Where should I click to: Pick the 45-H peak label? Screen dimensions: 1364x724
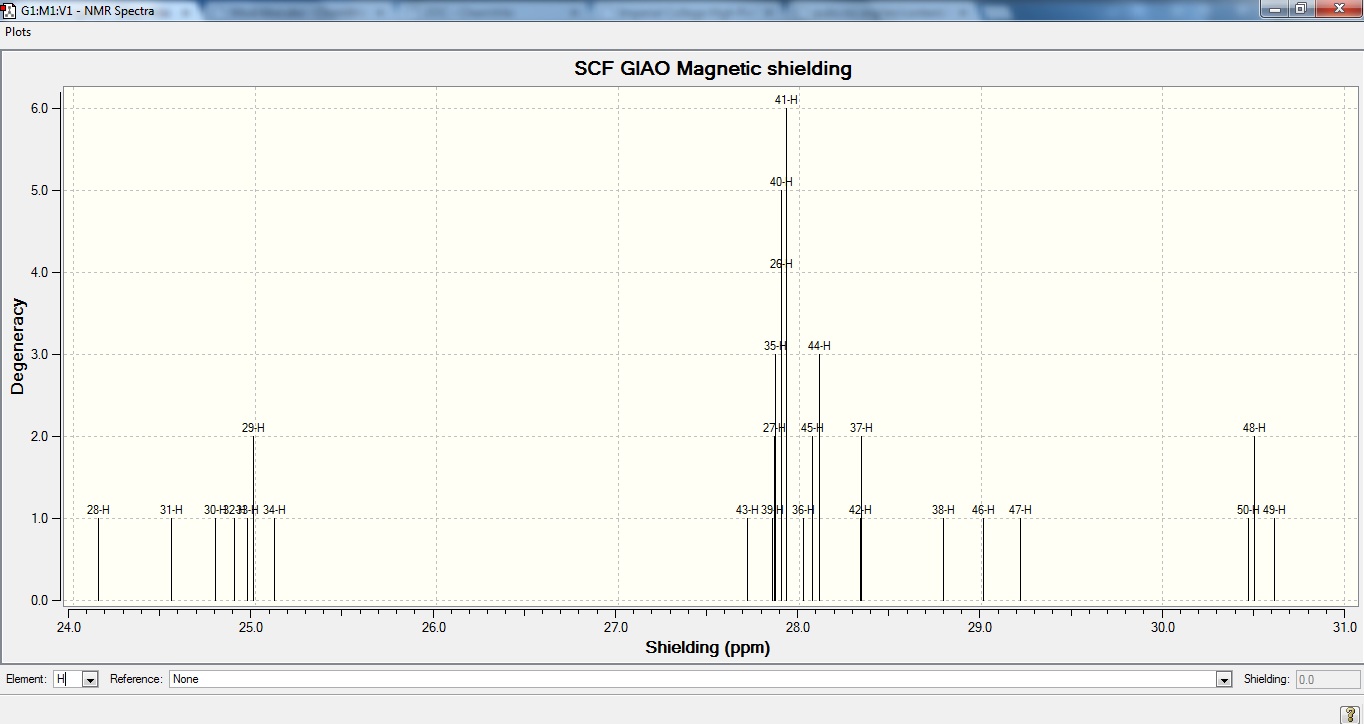click(x=812, y=428)
